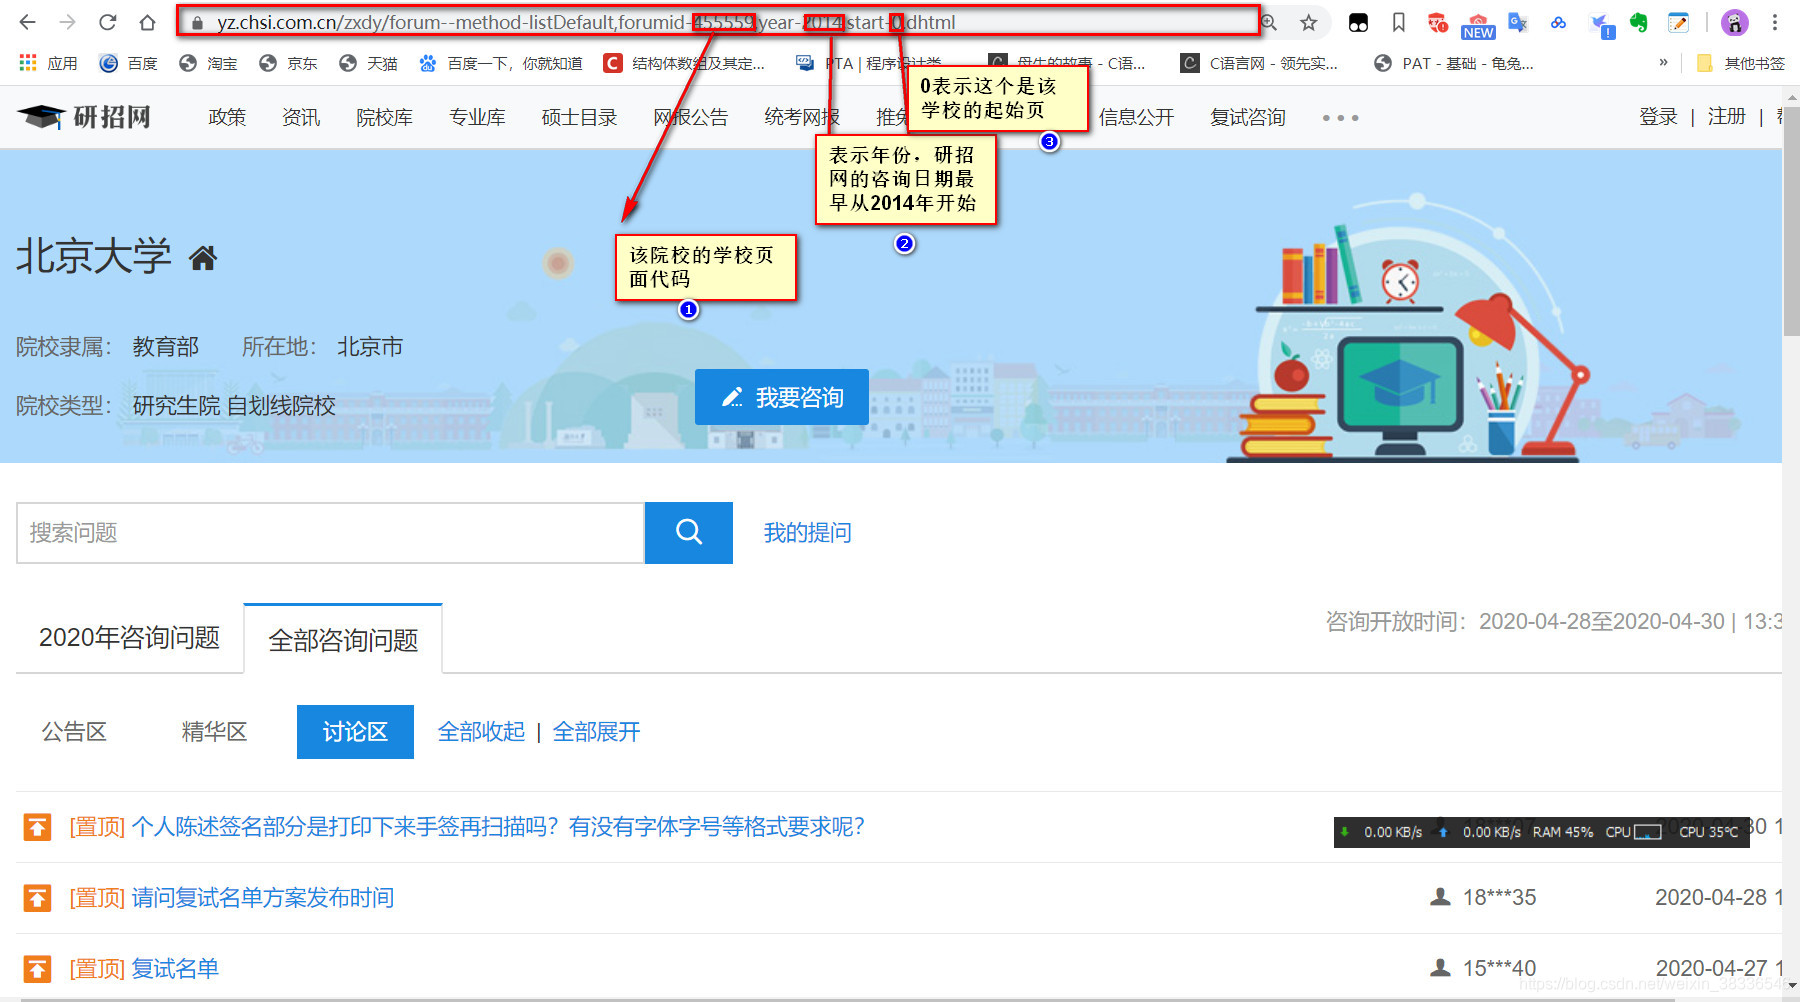Switch to the 2020年咨询问题 tab

click(x=129, y=637)
